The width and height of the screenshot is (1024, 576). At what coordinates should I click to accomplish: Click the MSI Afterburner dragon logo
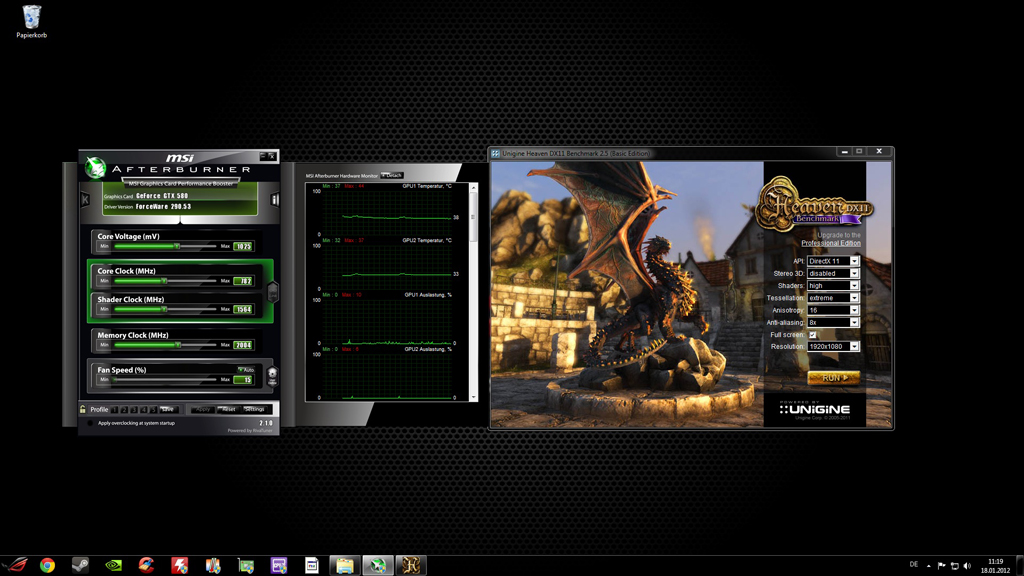tap(95, 168)
